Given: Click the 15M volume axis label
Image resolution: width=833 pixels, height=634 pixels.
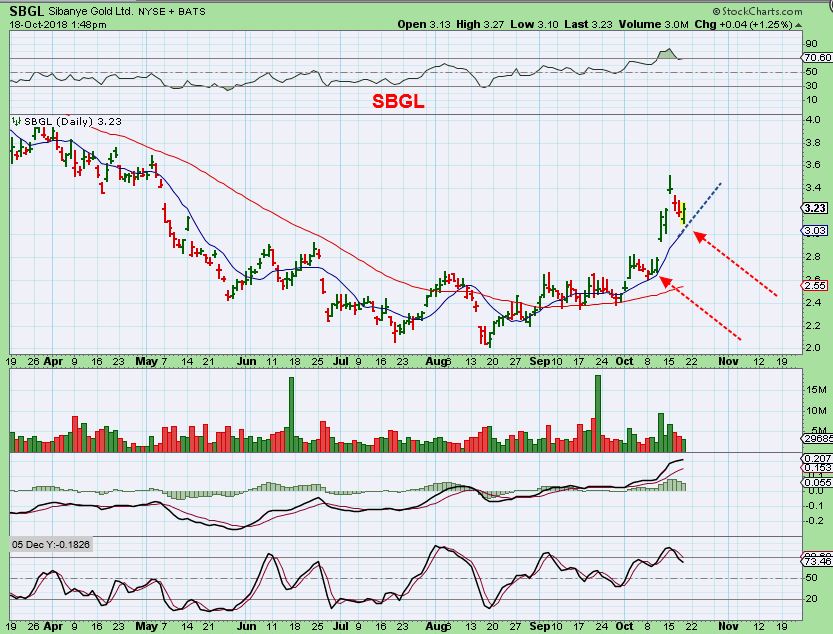Looking at the screenshot, I should [815, 390].
